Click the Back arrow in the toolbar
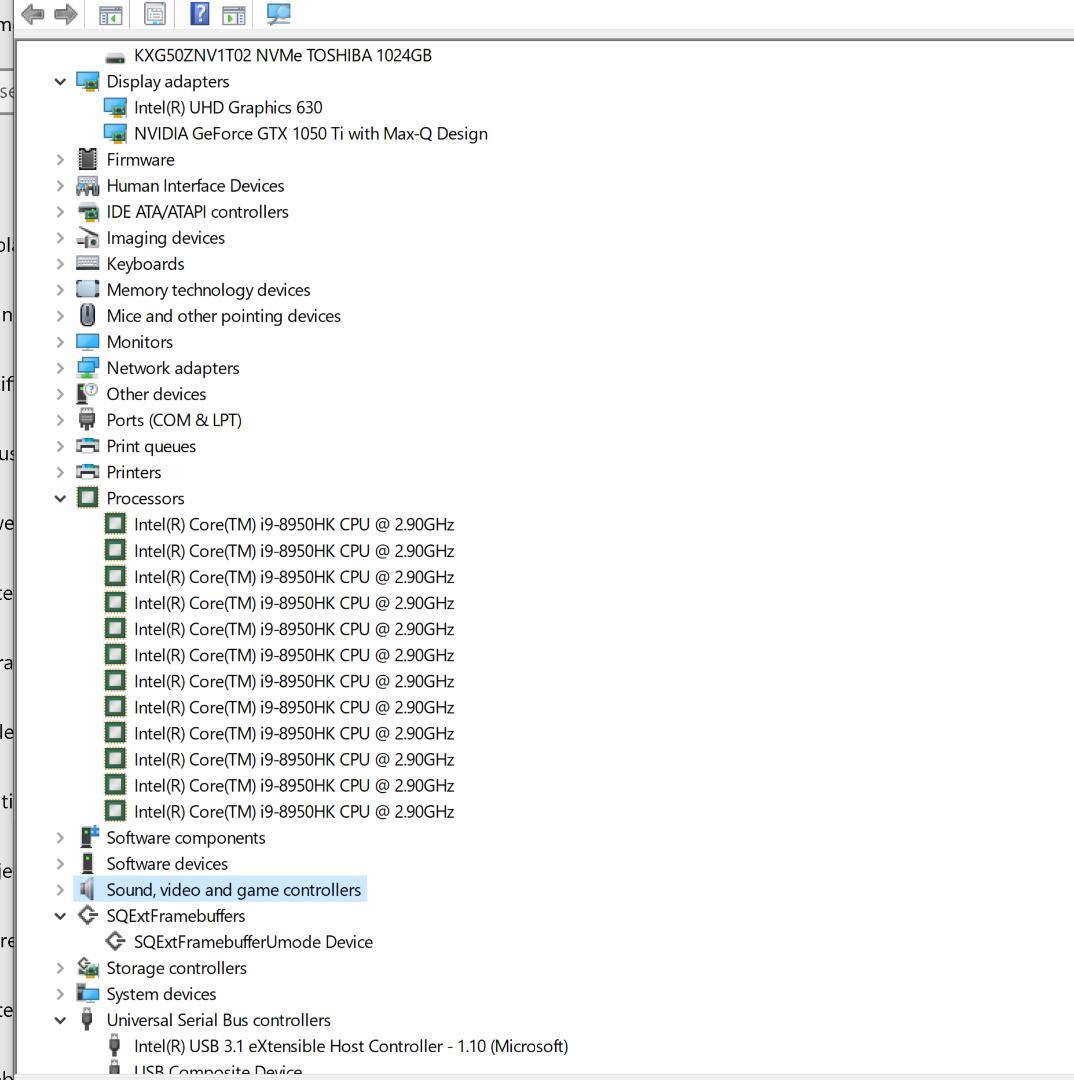 point(32,14)
